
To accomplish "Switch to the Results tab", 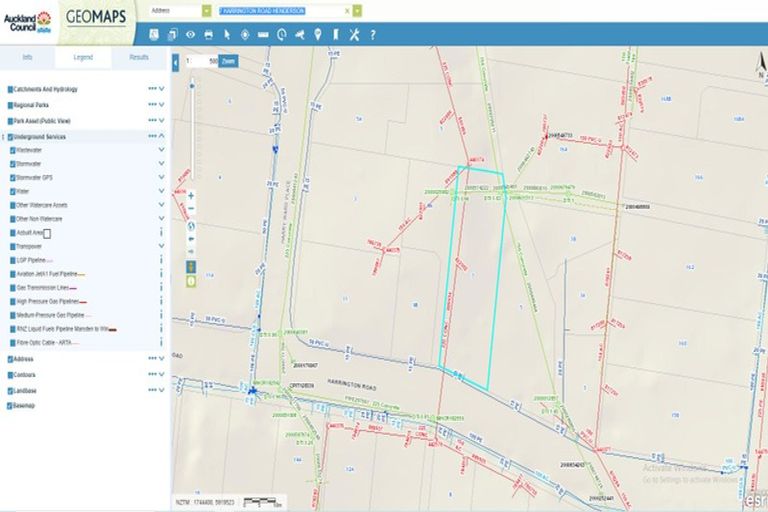I will pyautogui.click(x=138, y=57).
